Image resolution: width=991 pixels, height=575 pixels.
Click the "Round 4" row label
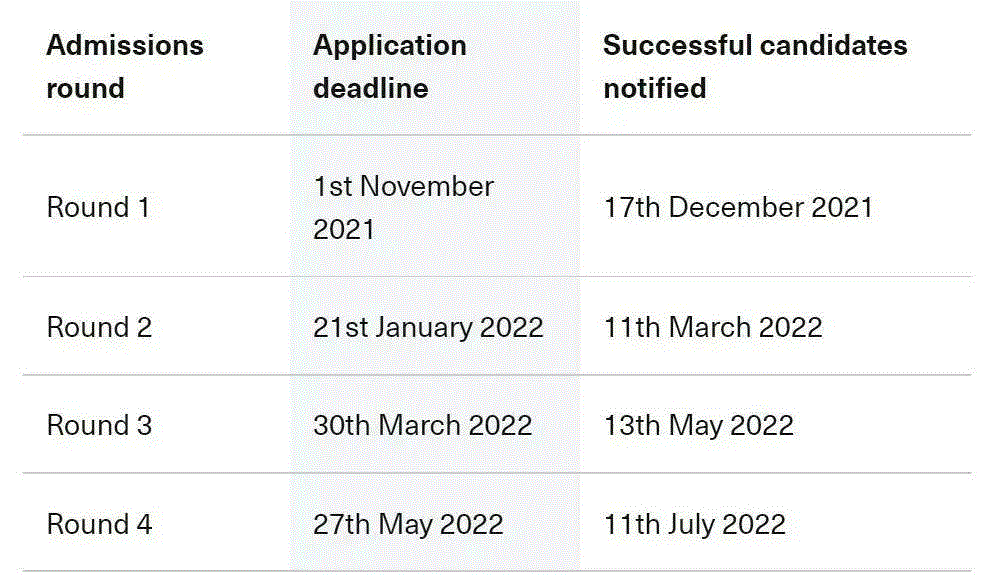click(99, 524)
